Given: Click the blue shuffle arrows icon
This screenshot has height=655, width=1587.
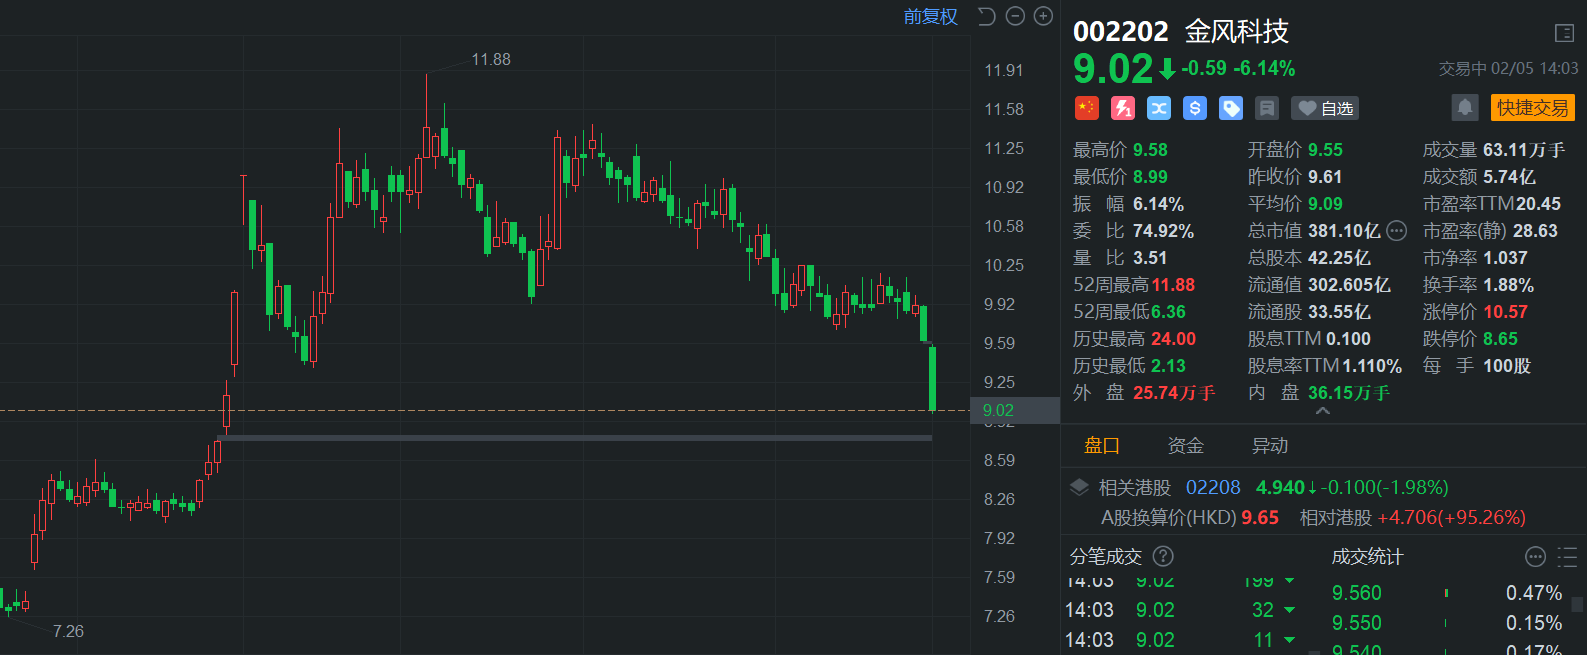Looking at the screenshot, I should 1159,108.
